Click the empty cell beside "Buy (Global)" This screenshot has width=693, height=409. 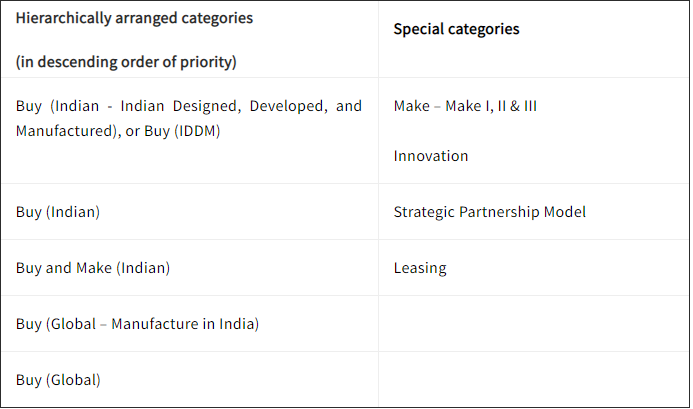(533, 380)
